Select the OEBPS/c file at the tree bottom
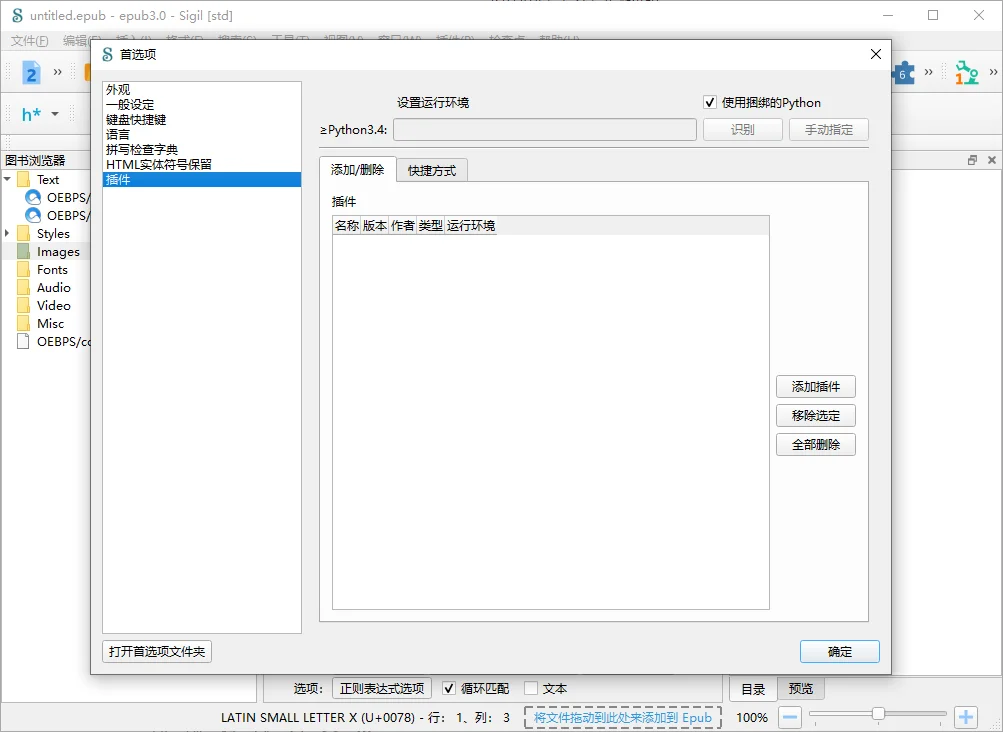 click(x=63, y=342)
